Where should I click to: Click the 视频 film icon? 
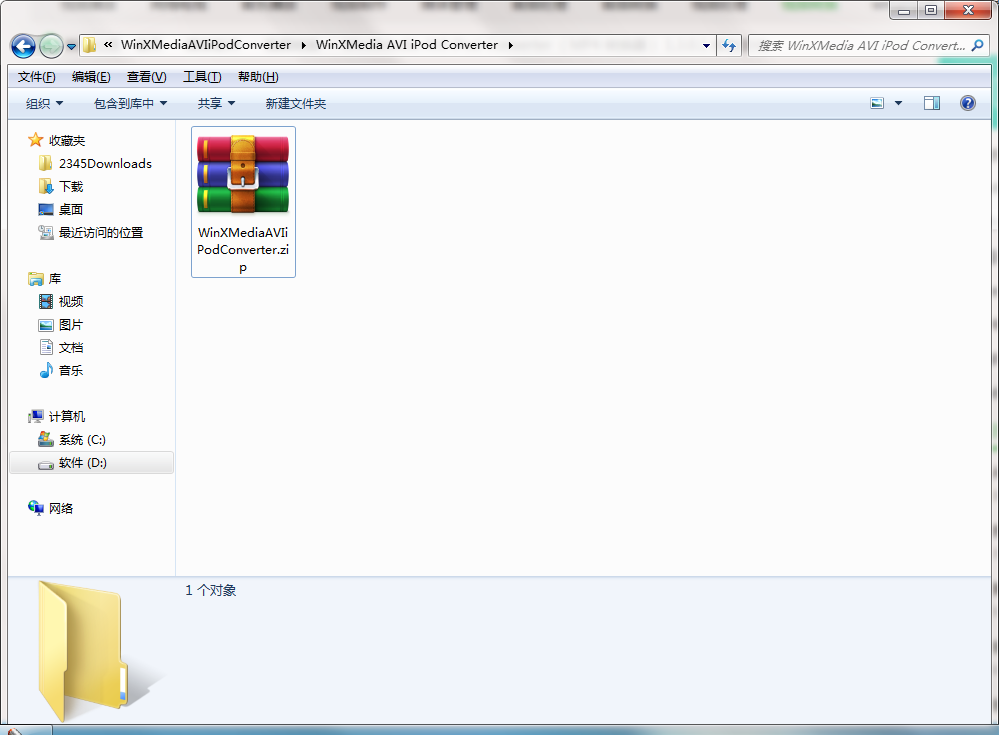pyautogui.click(x=46, y=302)
